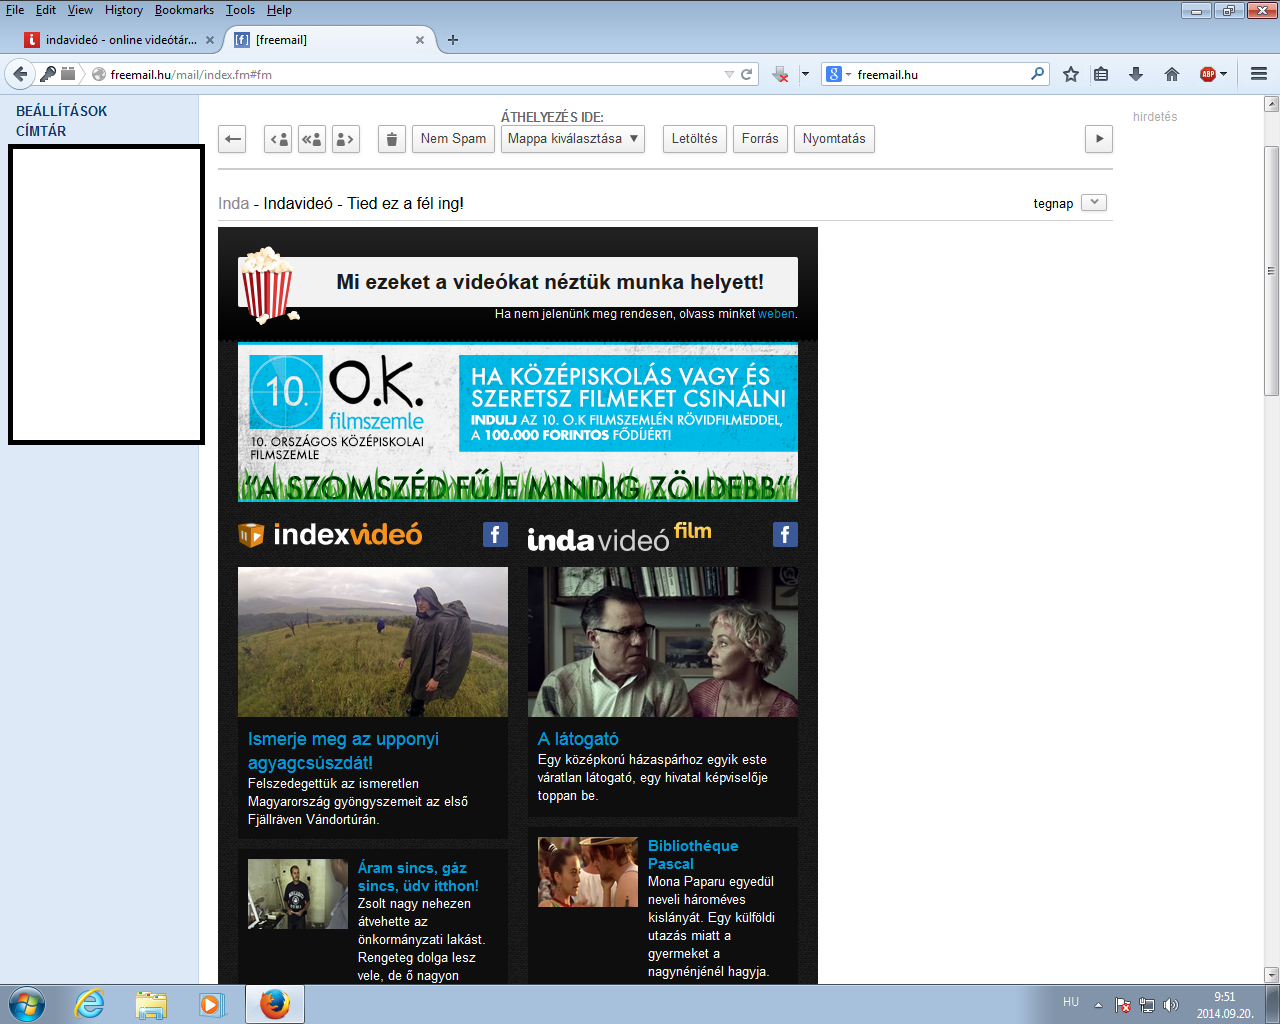Open the Help menu
This screenshot has height=1024, width=1280.
pos(279,10)
